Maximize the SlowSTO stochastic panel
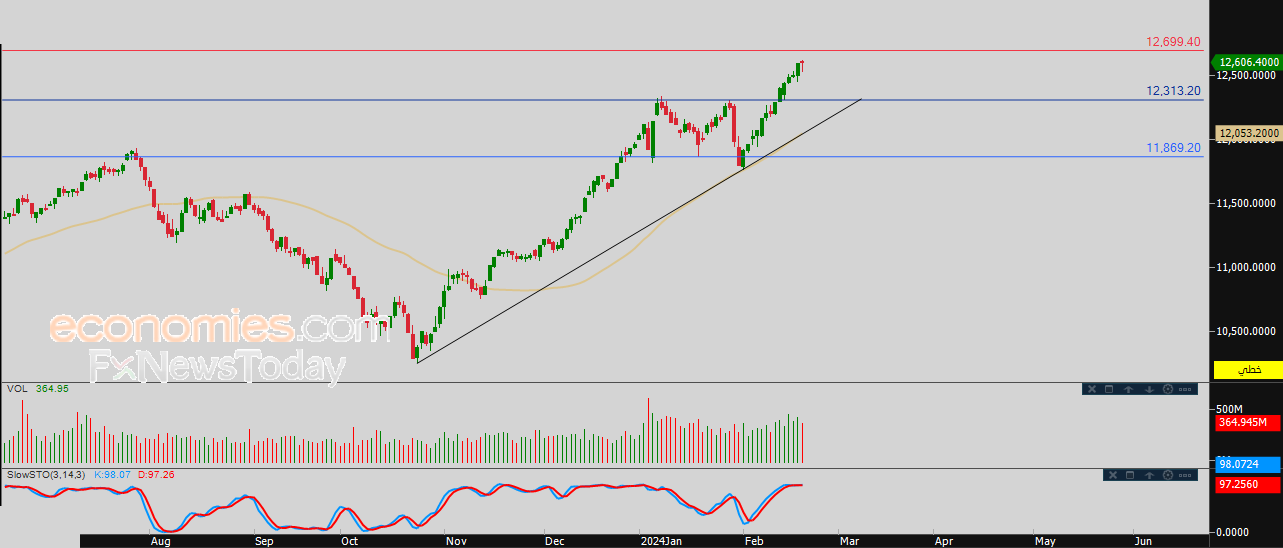Image resolution: width=1283 pixels, height=548 pixels. pyautogui.click(x=1130, y=475)
